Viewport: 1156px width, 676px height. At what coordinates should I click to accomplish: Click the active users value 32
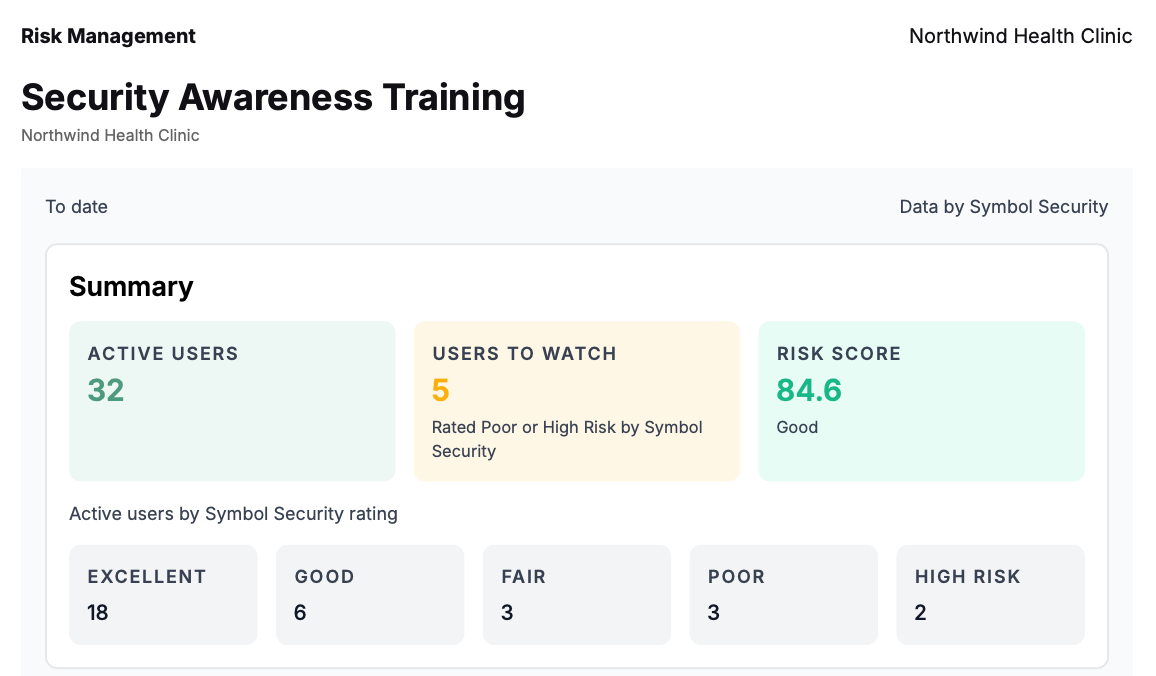tap(106, 390)
